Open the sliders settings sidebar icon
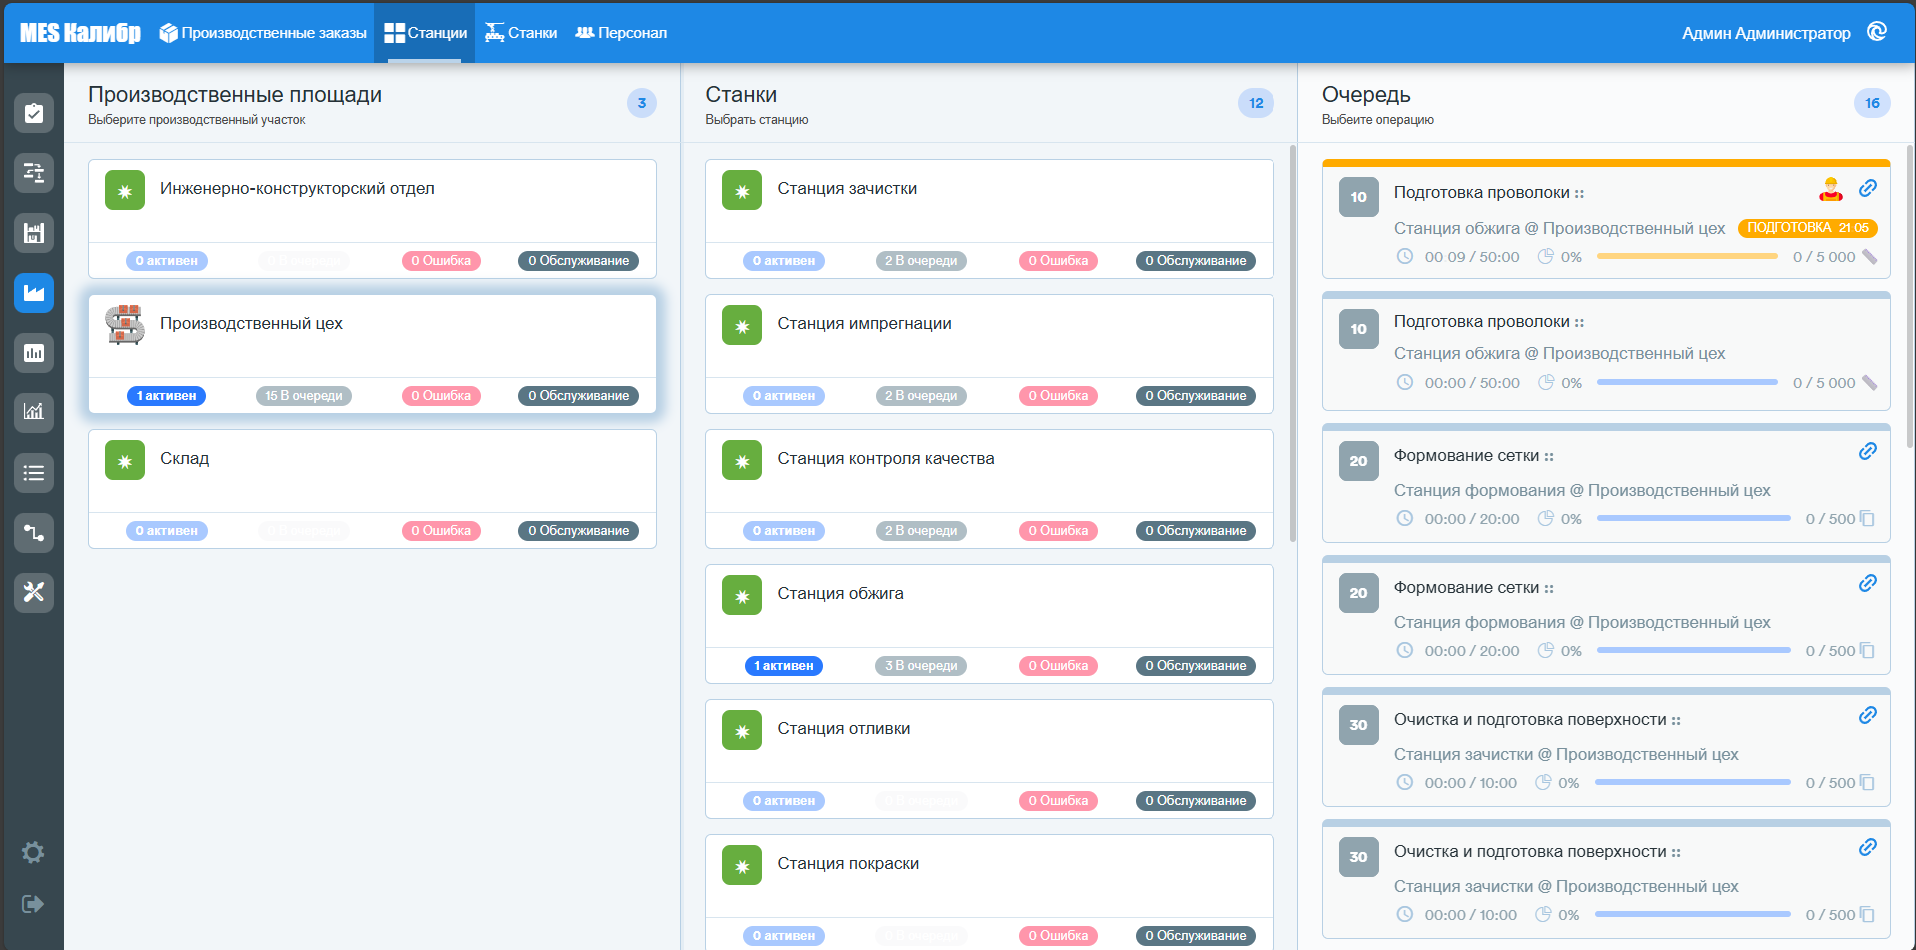Viewport: 1916px width, 950px height. [x=34, y=173]
